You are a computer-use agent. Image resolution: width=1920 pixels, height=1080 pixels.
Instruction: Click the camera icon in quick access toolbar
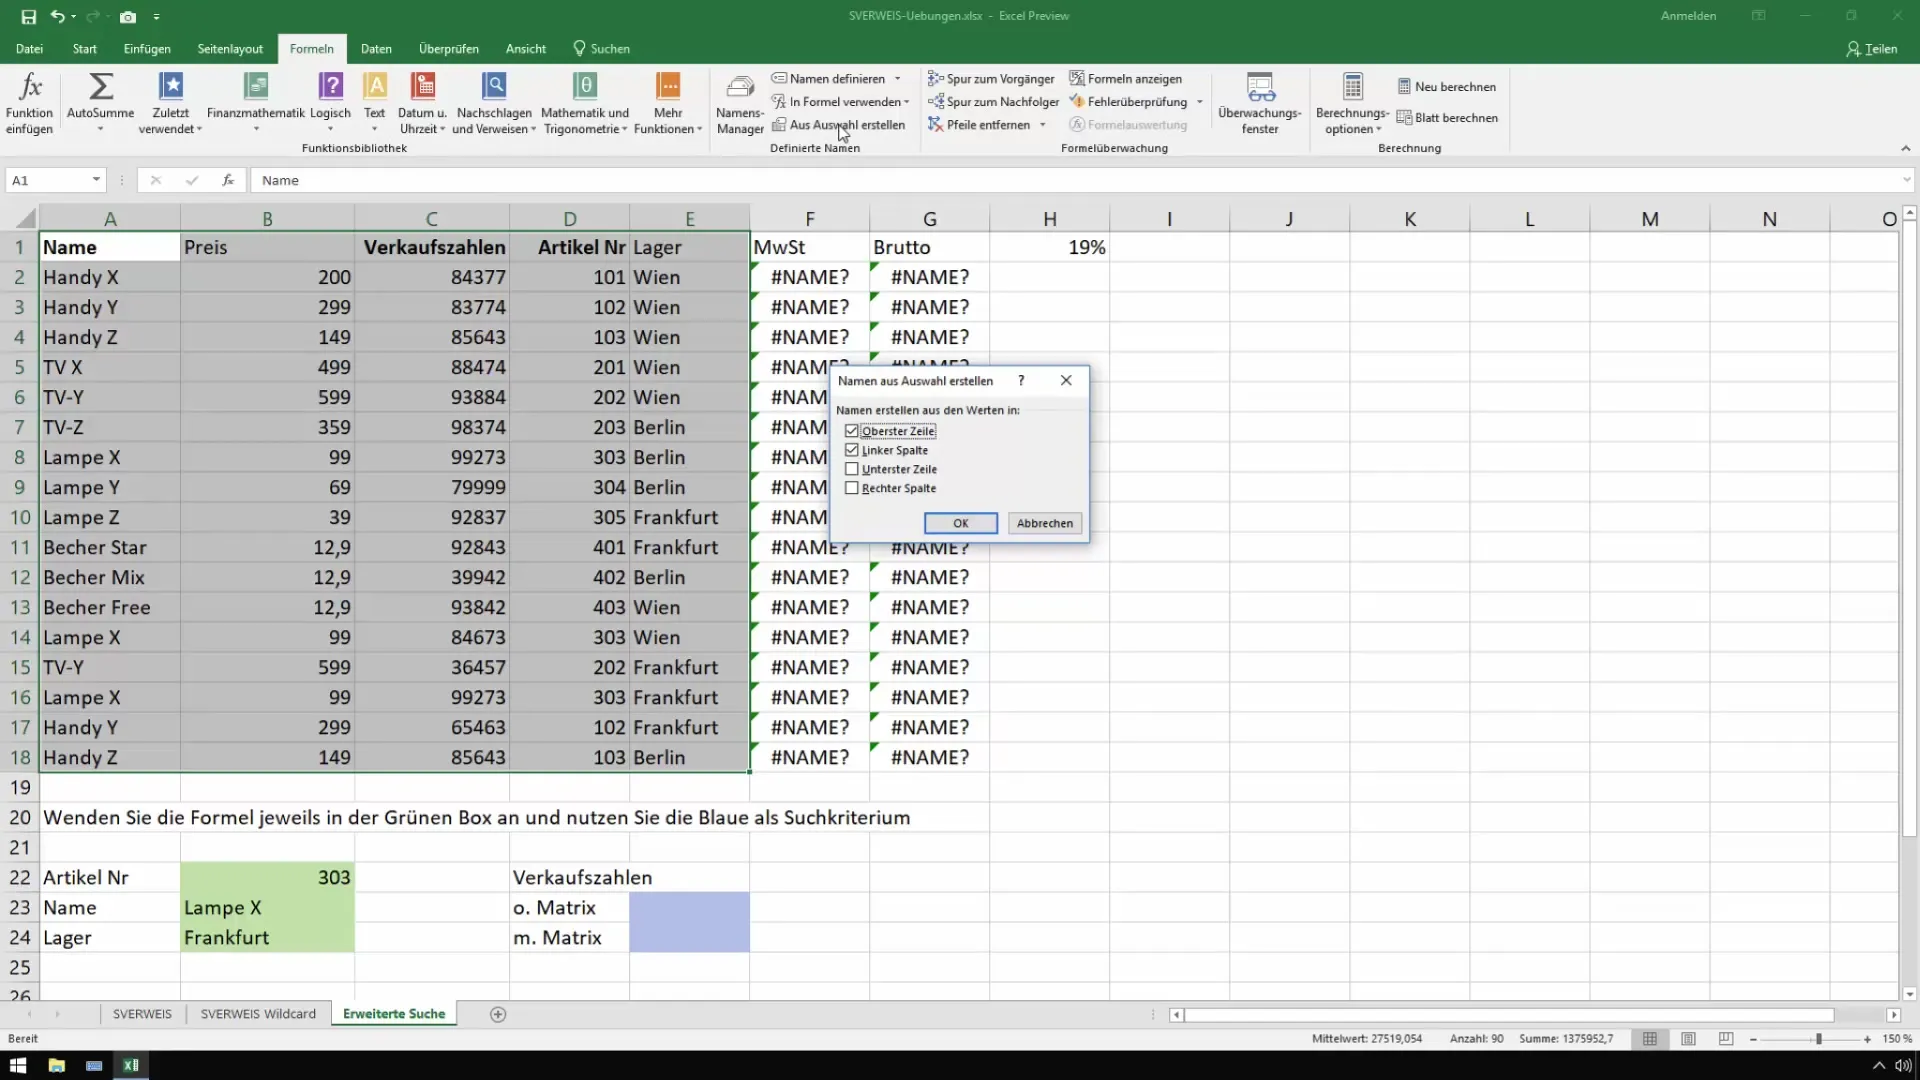click(x=128, y=17)
